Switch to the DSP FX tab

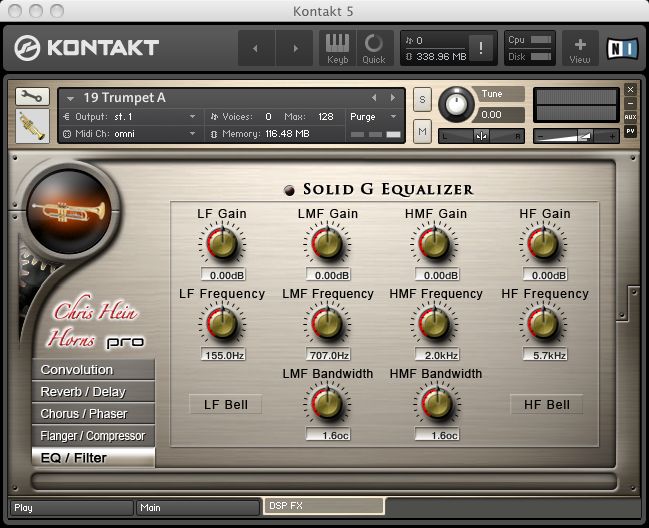tap(324, 506)
